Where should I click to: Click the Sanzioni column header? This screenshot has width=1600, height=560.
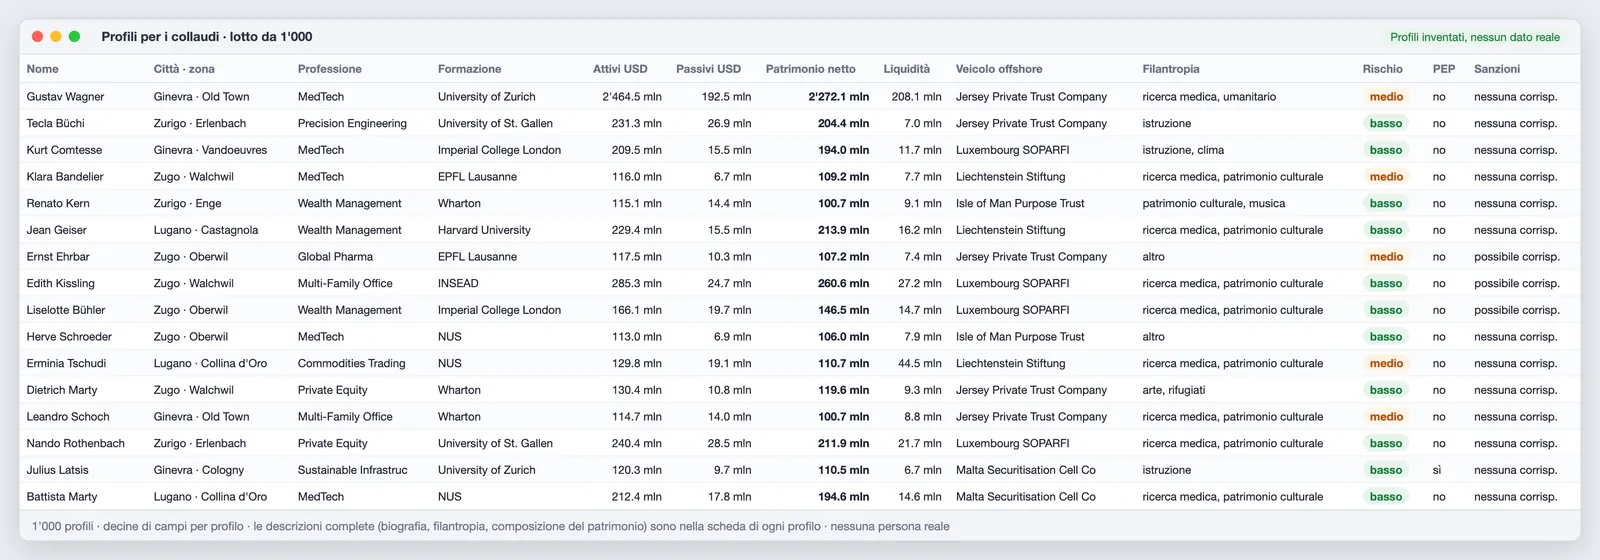click(1497, 69)
